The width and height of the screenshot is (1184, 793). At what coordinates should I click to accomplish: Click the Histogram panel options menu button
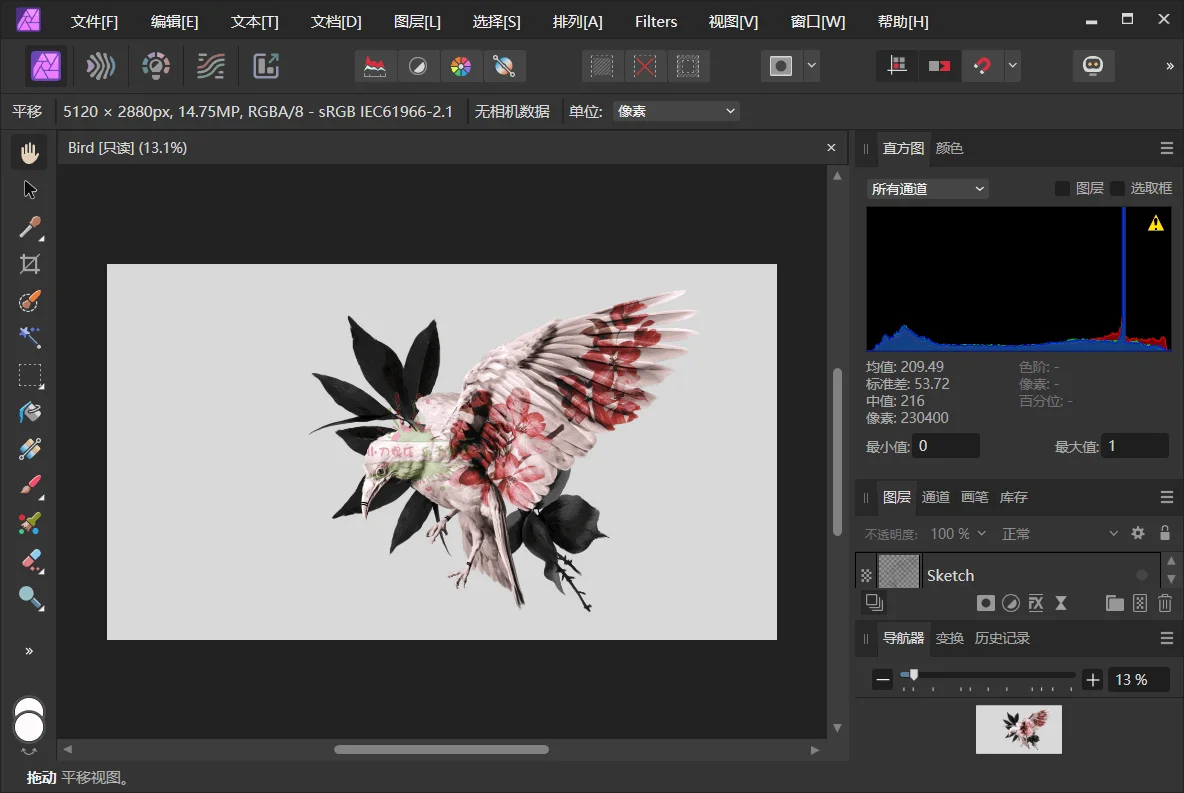(x=1166, y=148)
